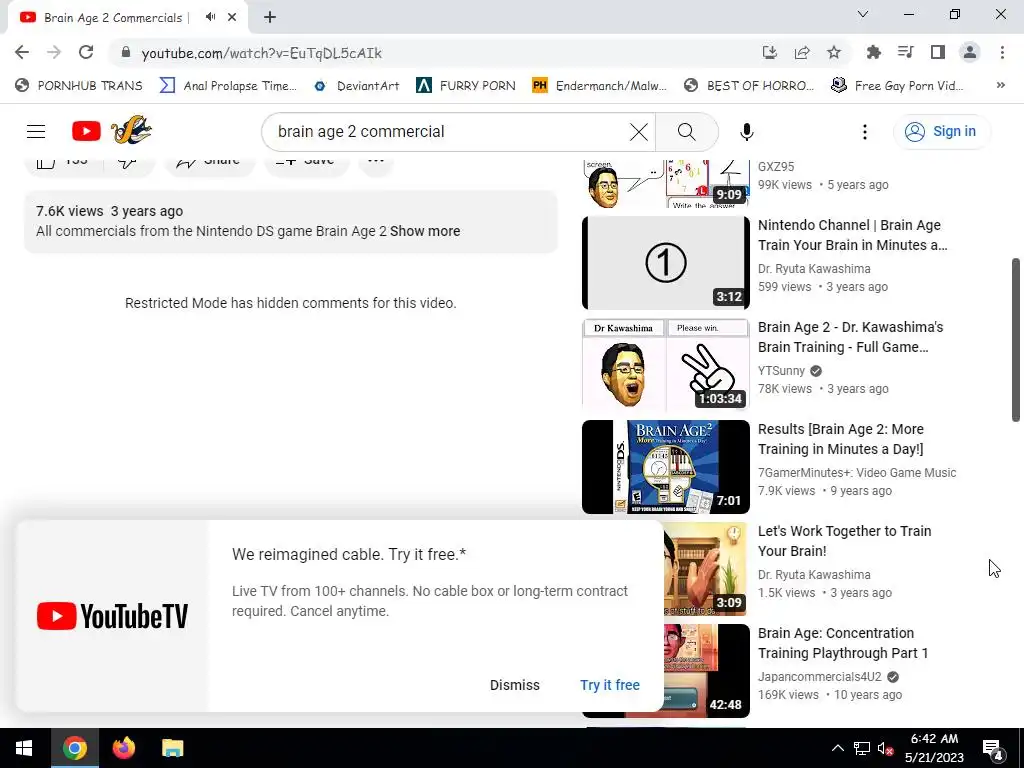
Task: Bookmark this page with the star icon
Action: click(834, 53)
